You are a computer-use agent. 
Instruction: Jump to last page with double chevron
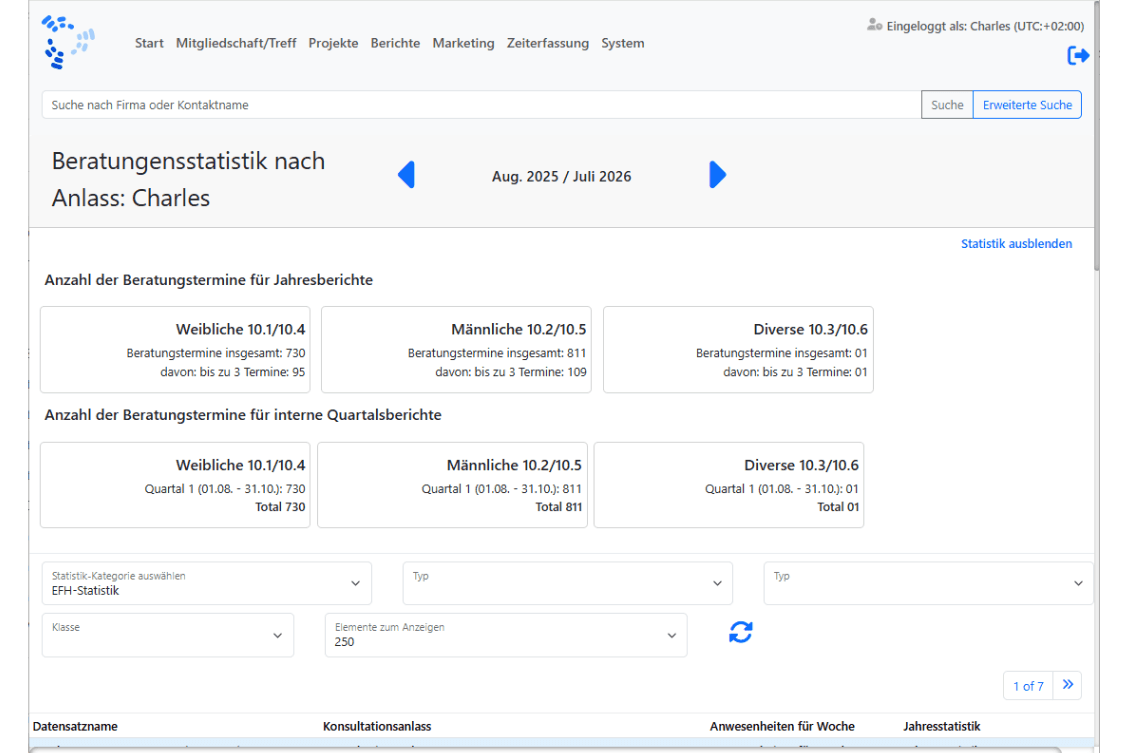point(1068,685)
